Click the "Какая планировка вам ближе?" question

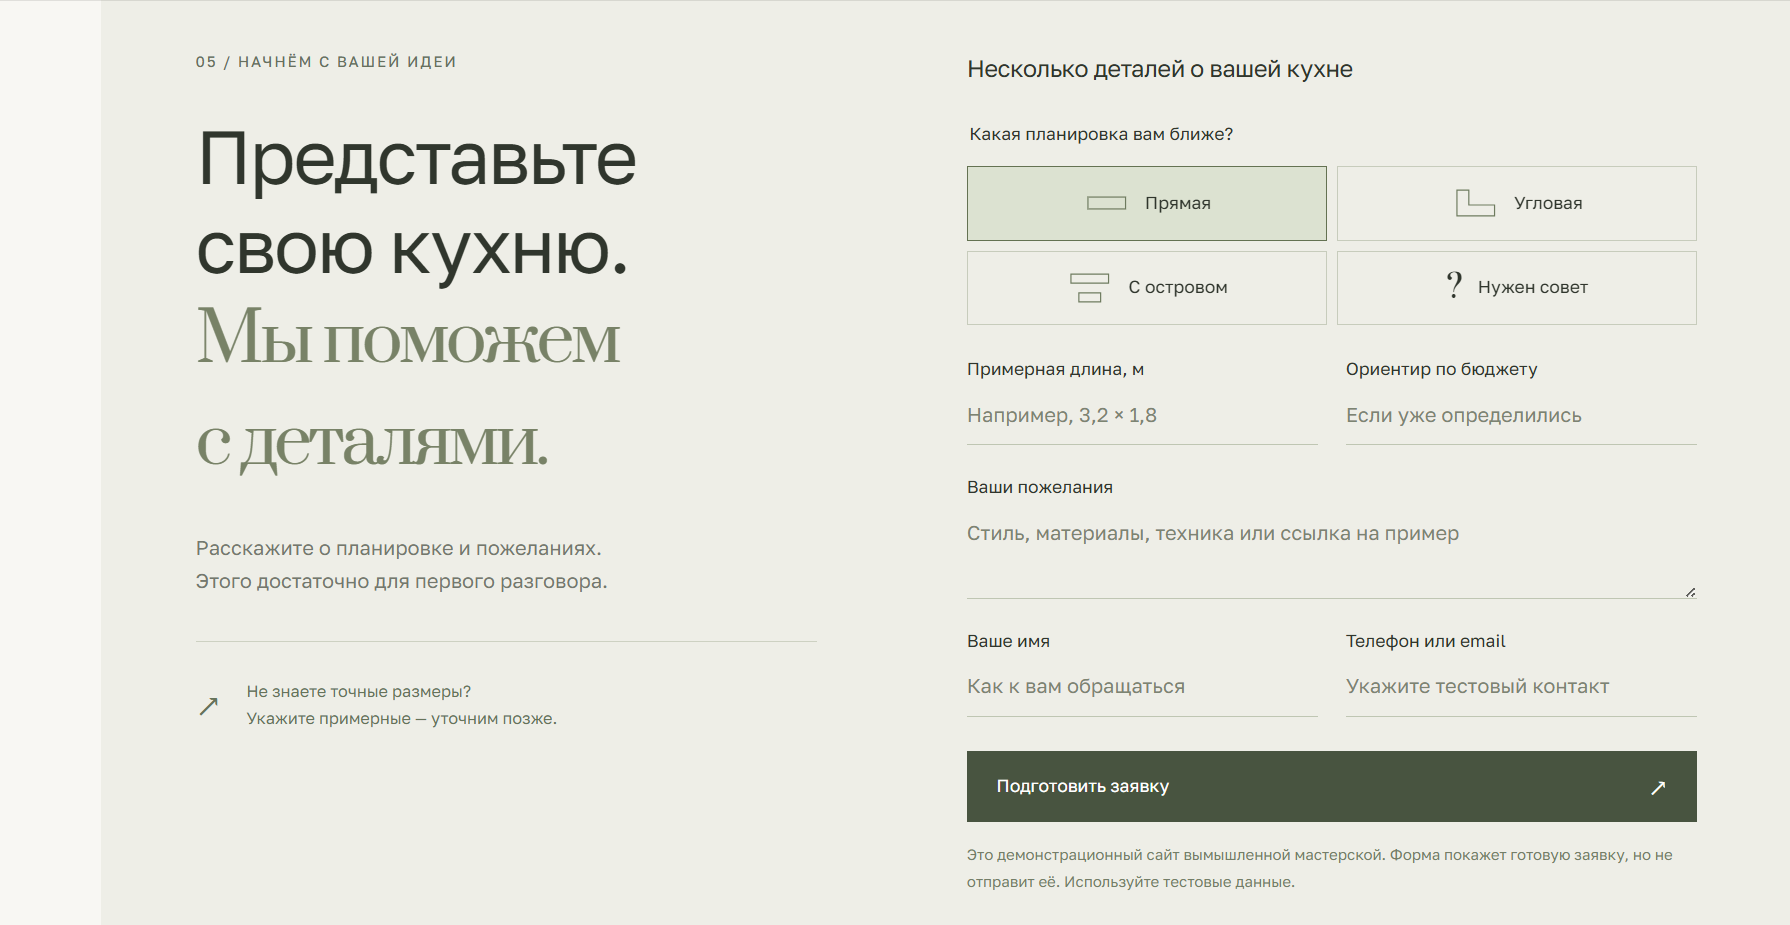[1101, 134]
